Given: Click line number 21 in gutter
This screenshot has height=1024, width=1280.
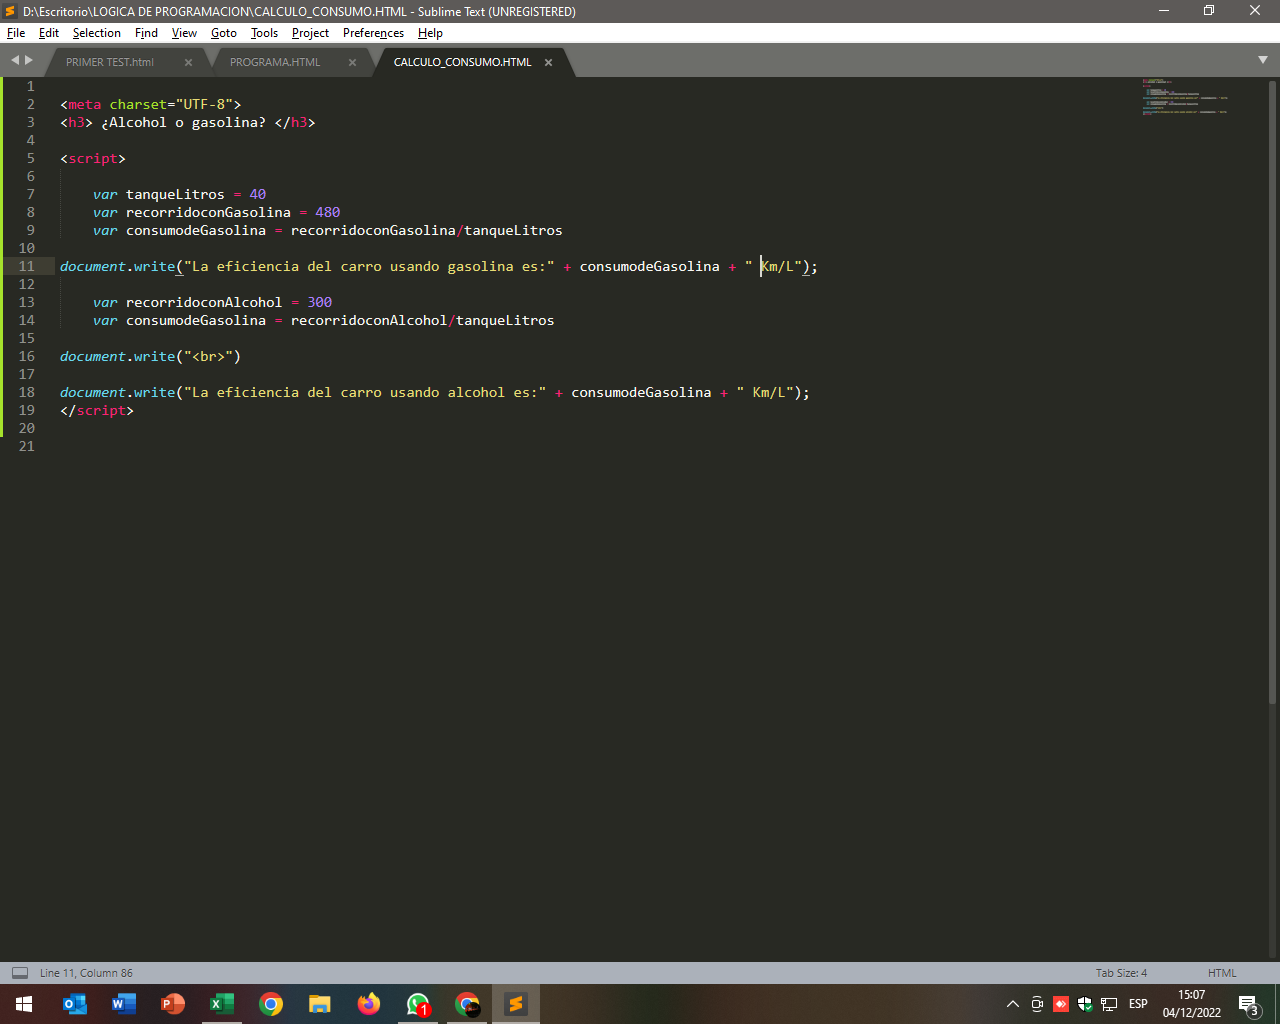Looking at the screenshot, I should [x=27, y=446].
